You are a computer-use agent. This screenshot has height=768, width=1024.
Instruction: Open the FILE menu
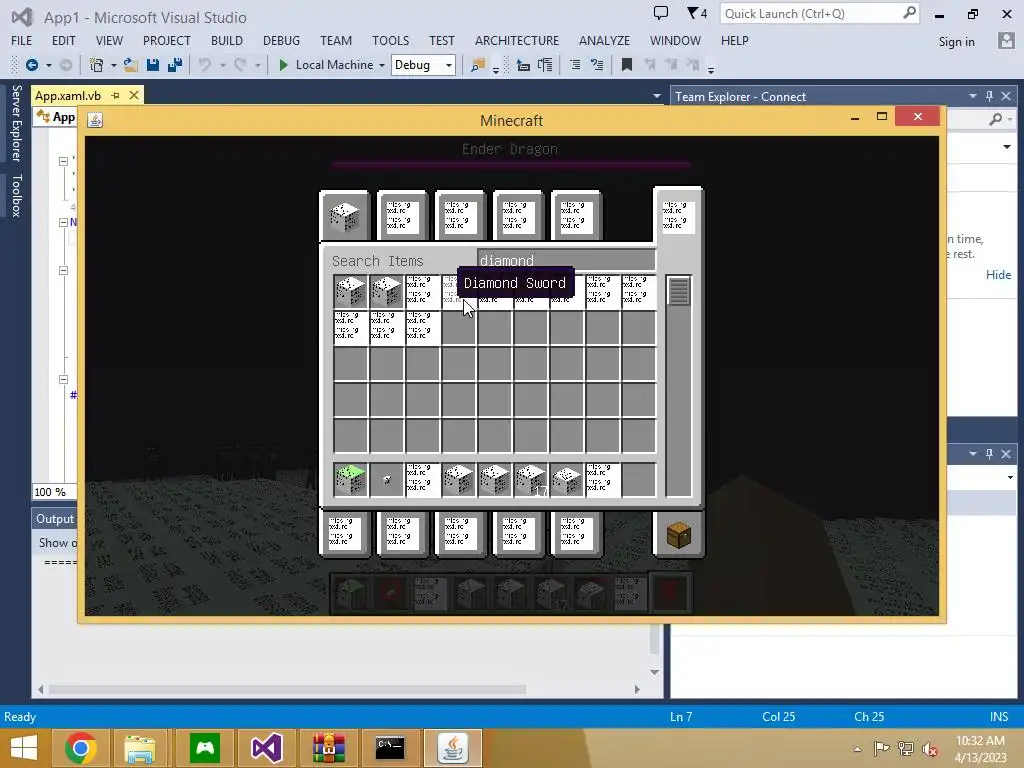point(21,40)
